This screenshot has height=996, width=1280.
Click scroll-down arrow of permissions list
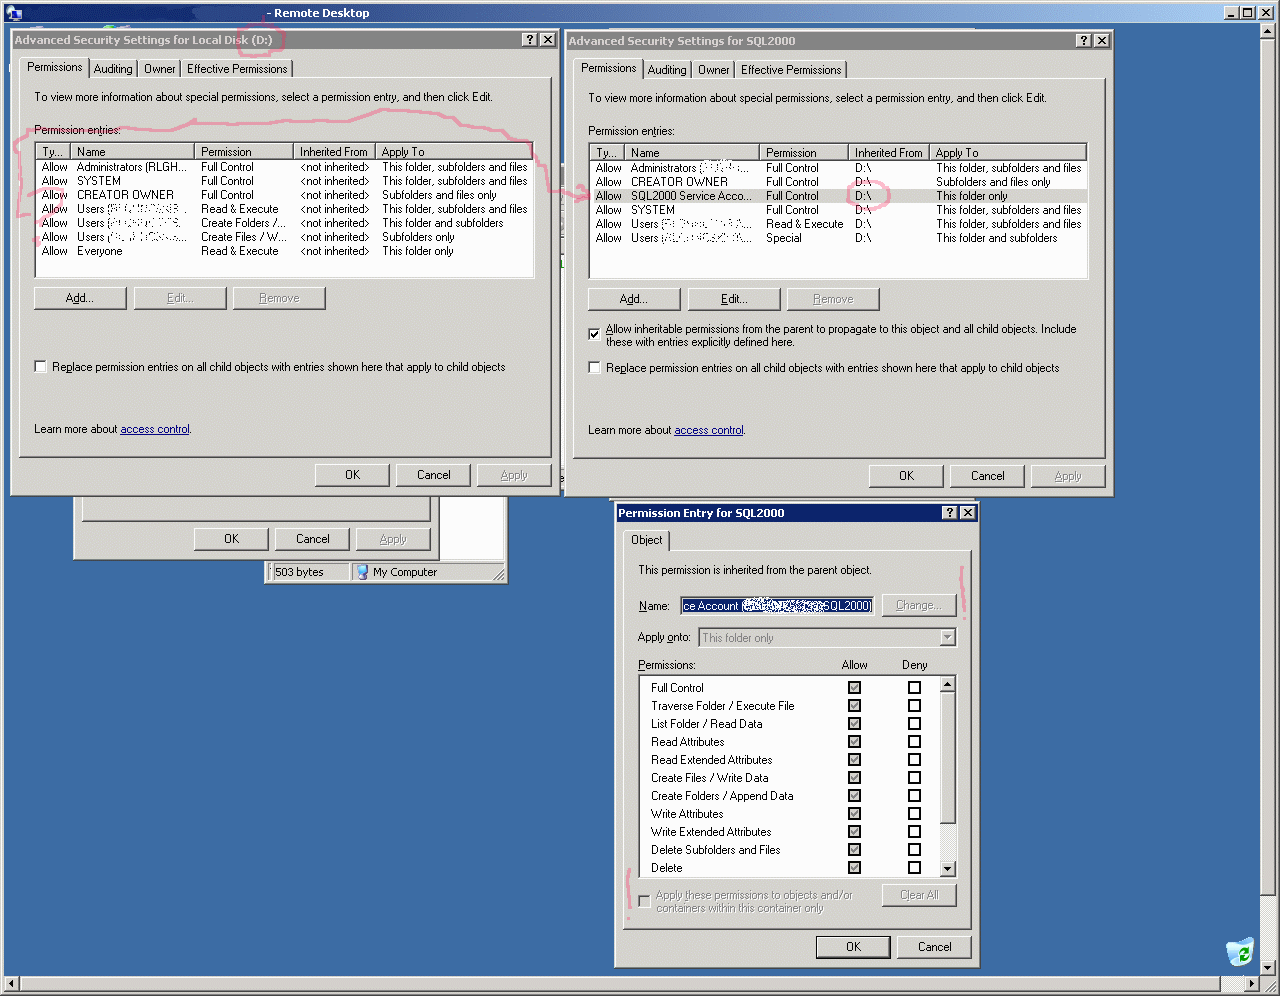(x=948, y=869)
